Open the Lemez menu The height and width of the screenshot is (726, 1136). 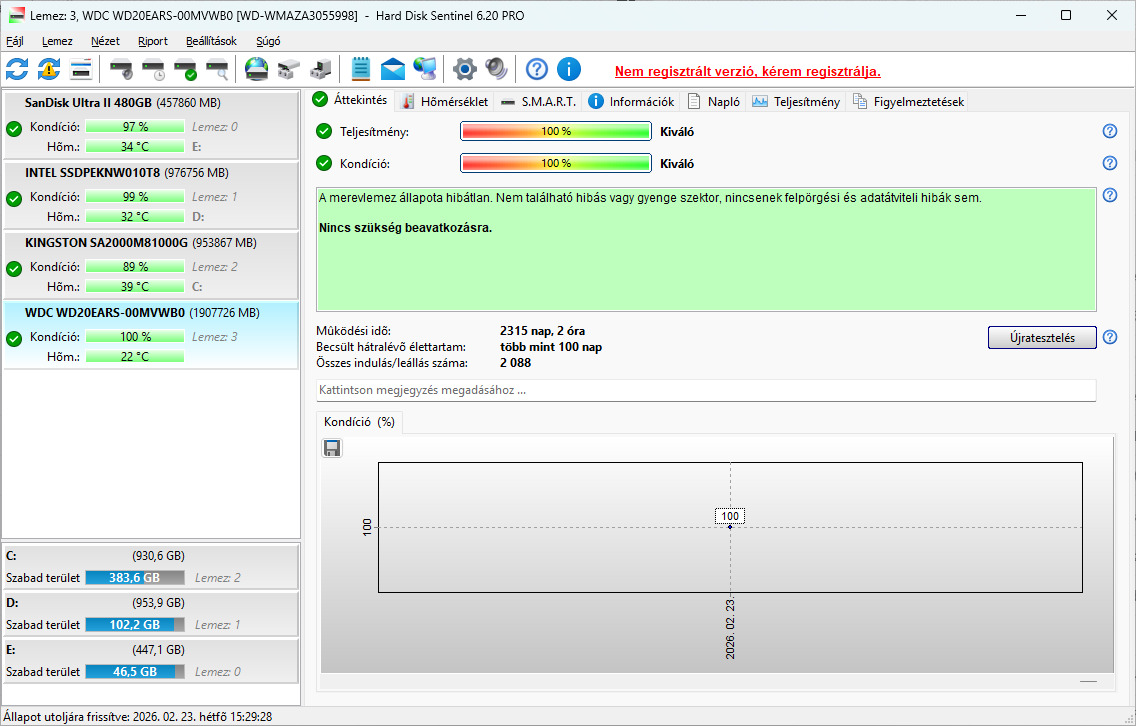(57, 41)
